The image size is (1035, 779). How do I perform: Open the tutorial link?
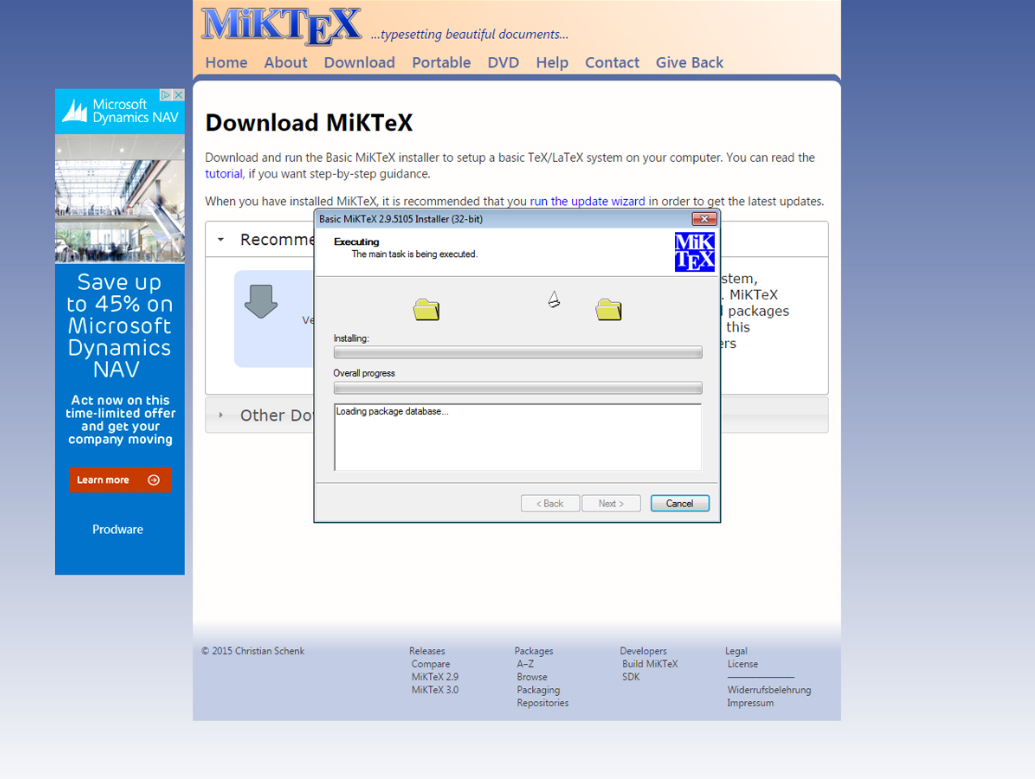pyautogui.click(x=224, y=174)
